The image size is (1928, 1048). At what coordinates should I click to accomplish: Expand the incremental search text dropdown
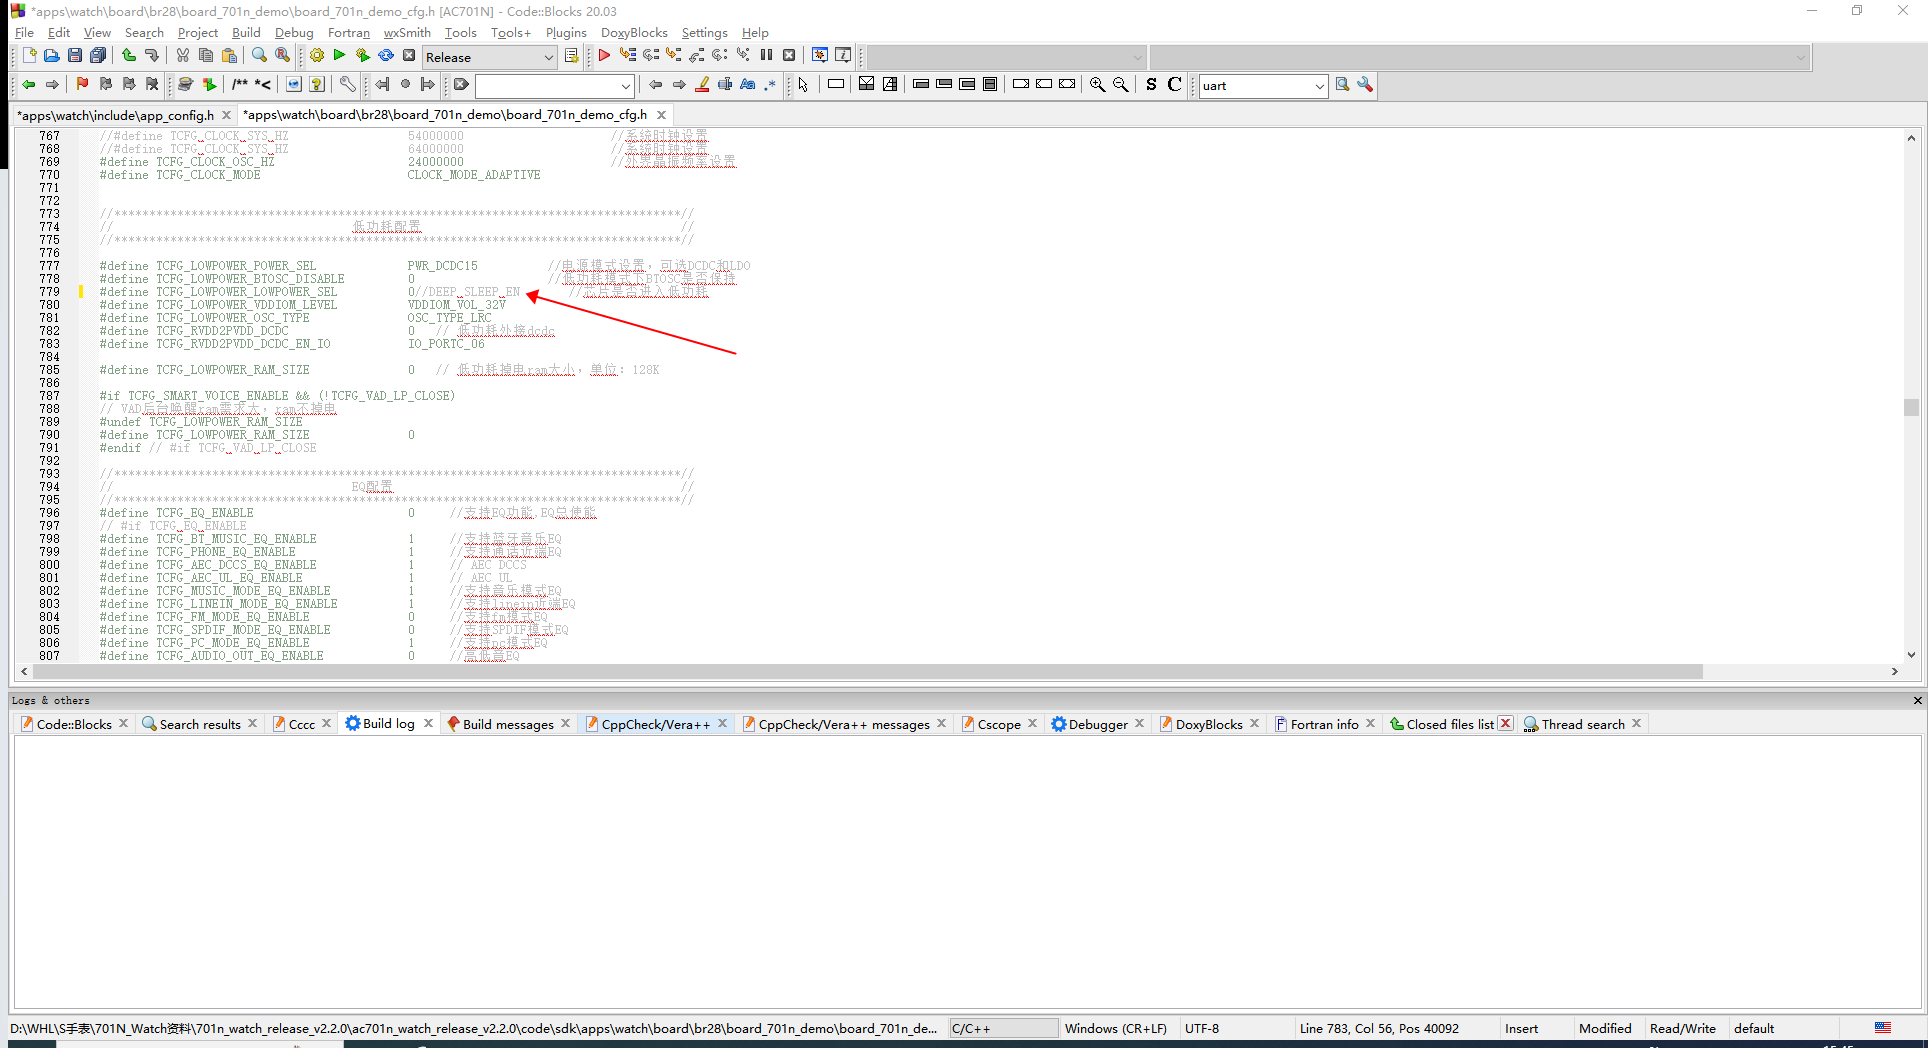626,86
